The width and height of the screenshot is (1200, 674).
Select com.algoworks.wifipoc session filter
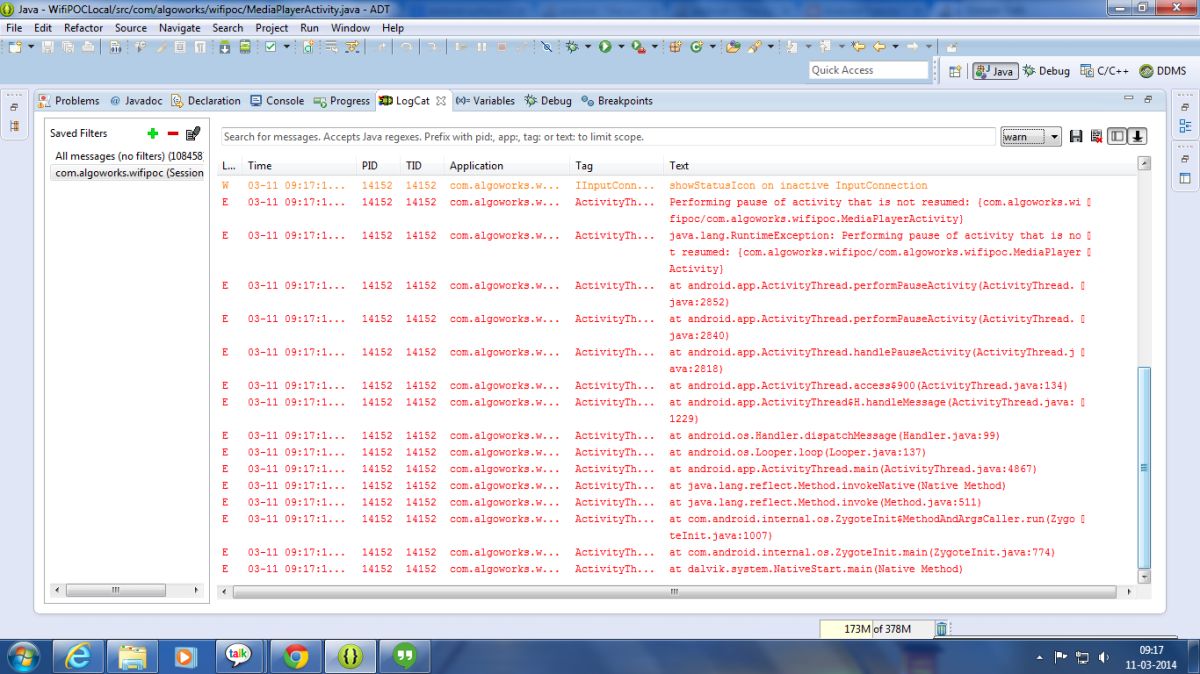(x=128, y=173)
